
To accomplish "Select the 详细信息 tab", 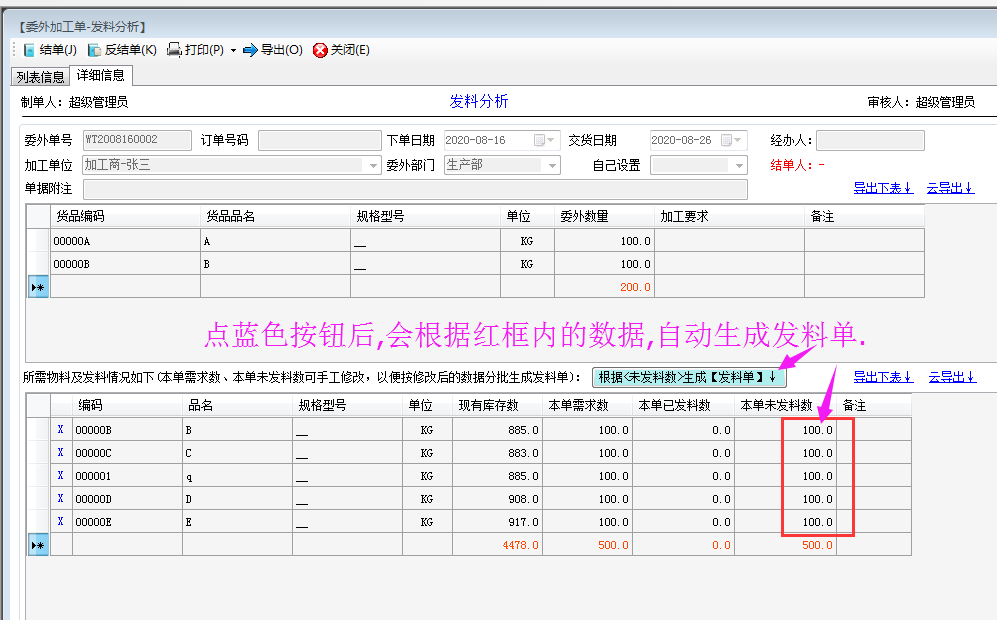I will pos(101,75).
